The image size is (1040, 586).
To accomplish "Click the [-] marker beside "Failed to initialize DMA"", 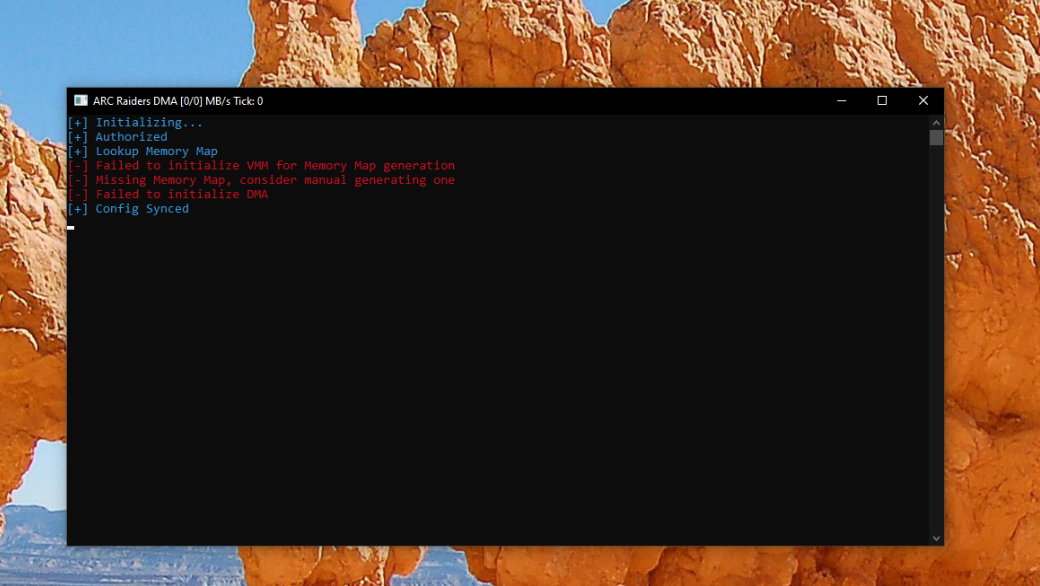I will (78, 195).
